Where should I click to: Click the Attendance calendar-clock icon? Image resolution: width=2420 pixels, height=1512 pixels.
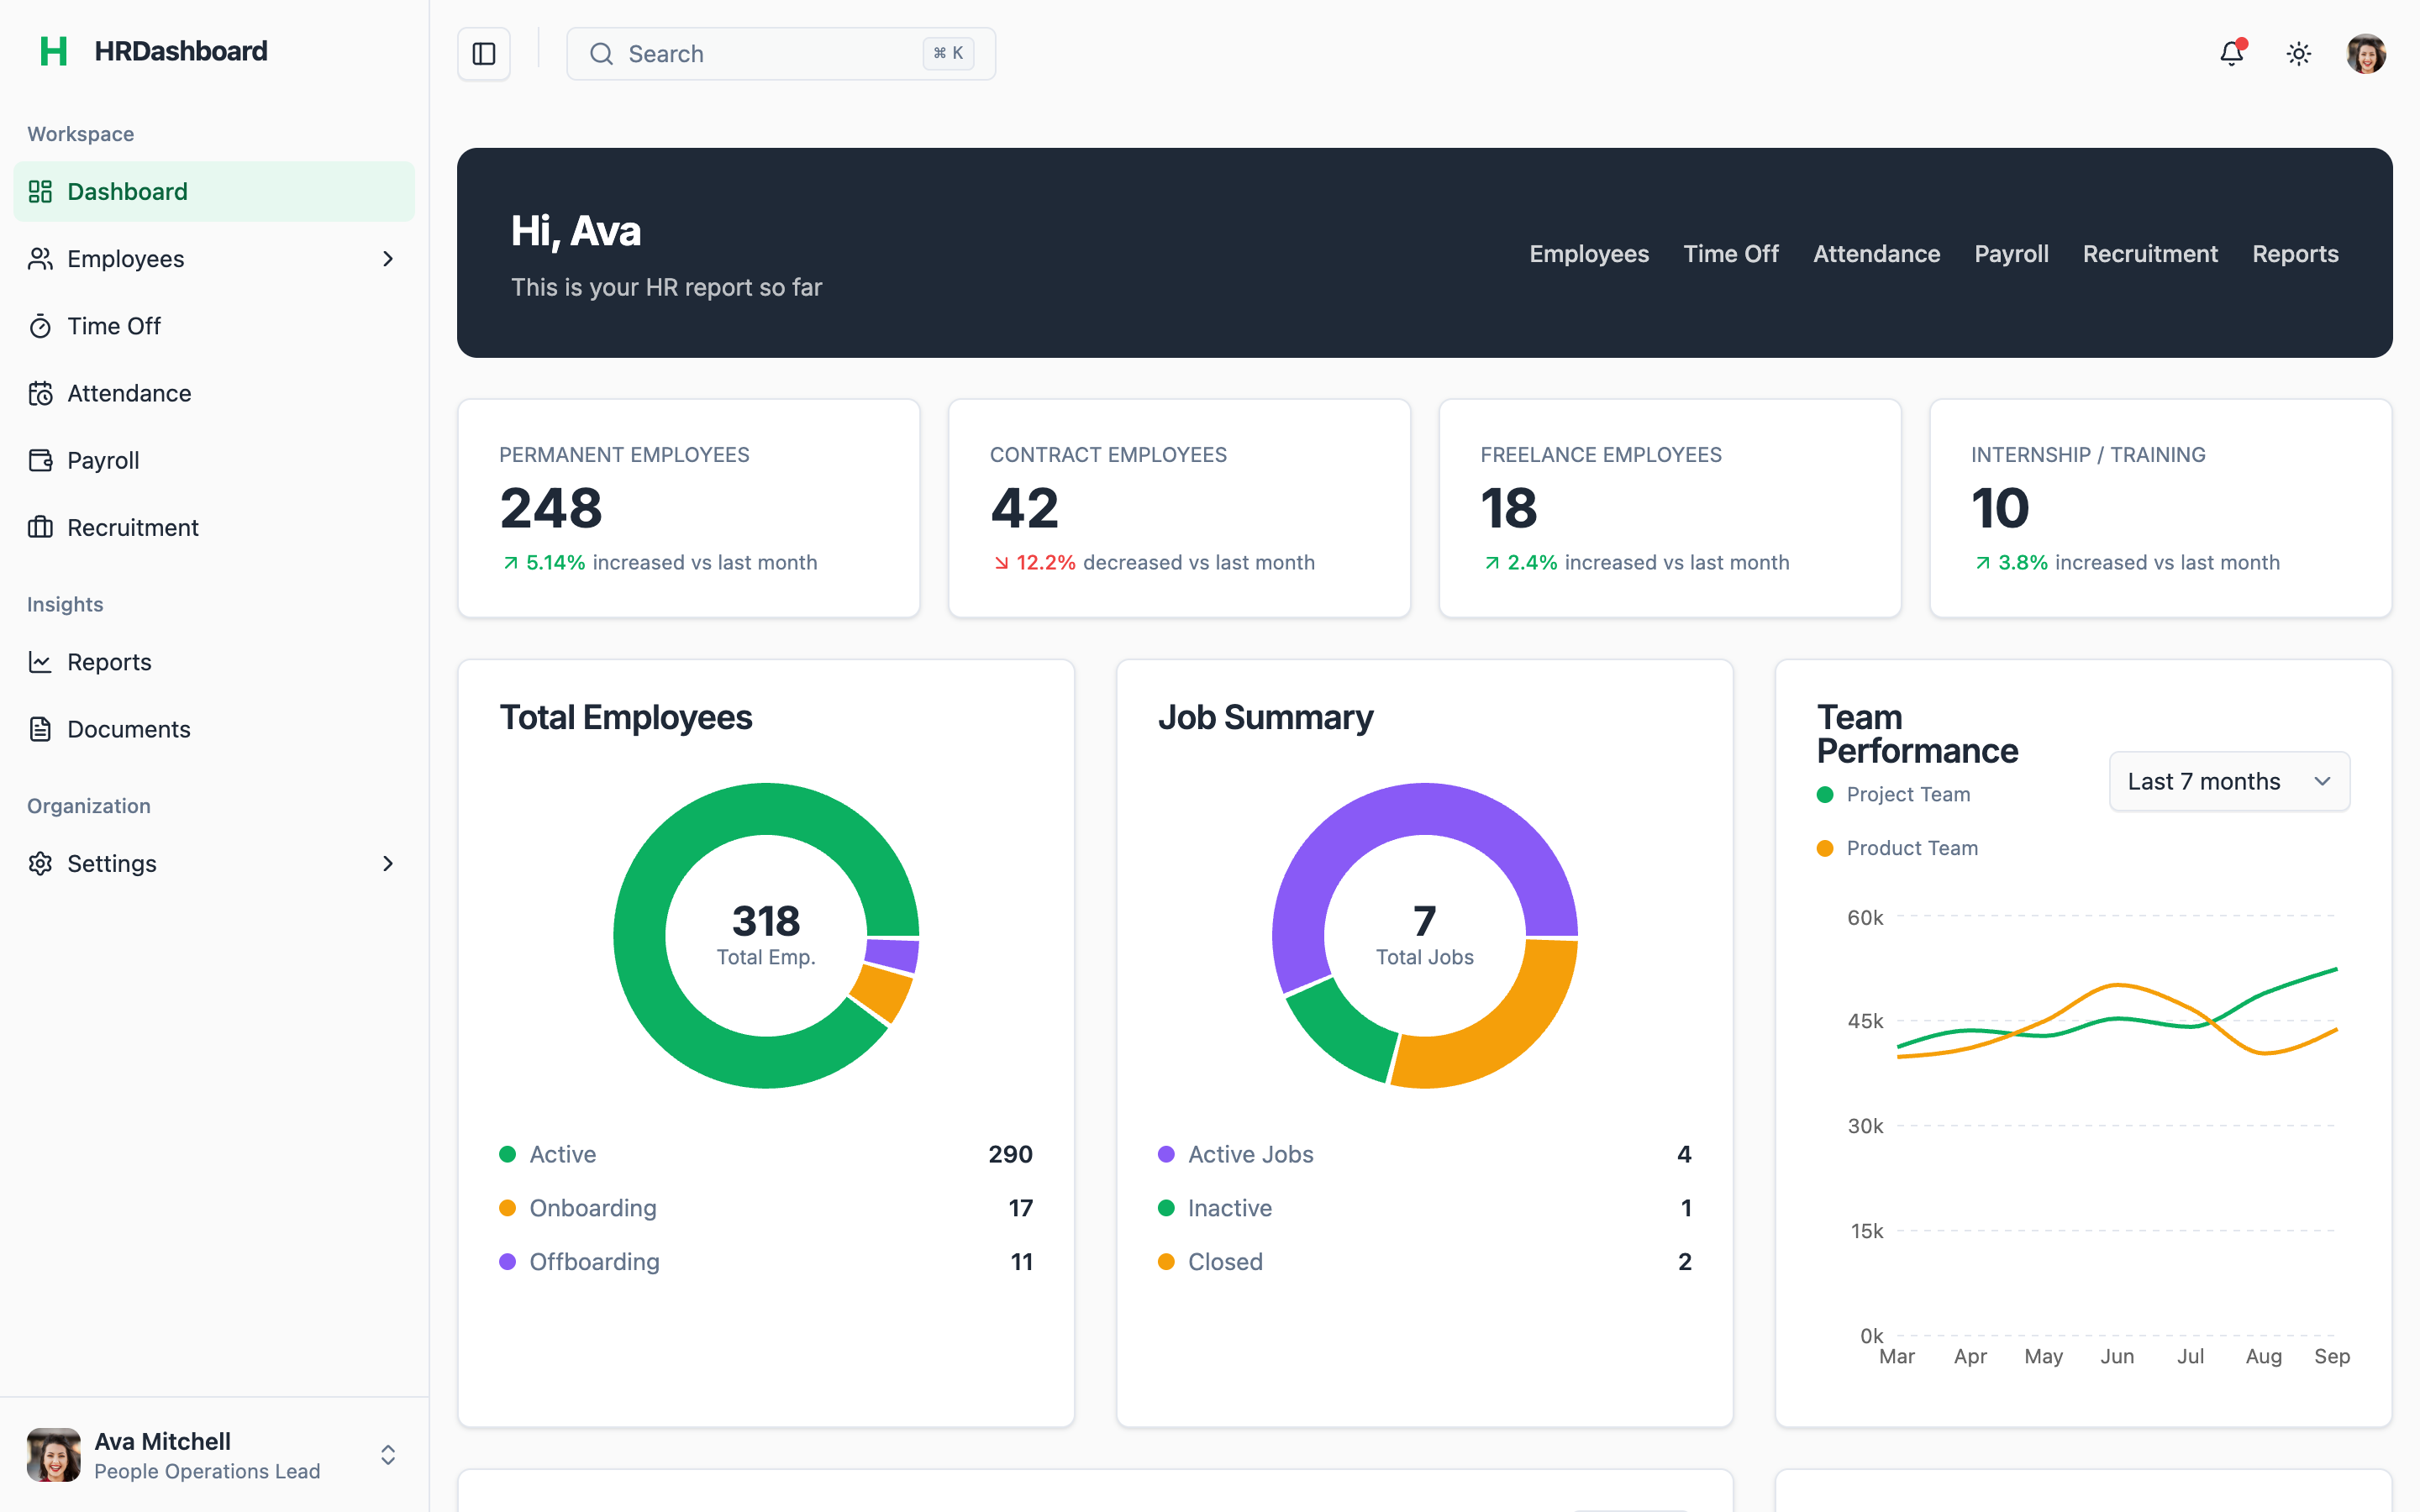click(x=40, y=393)
